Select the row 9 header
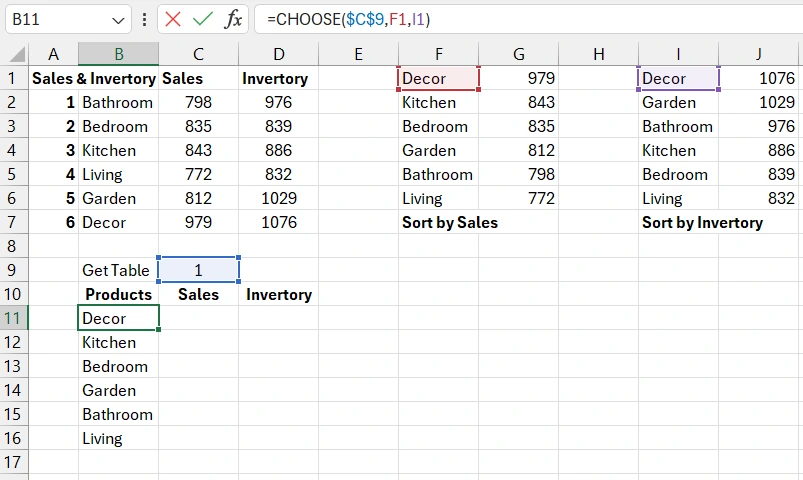This screenshot has height=480, width=803. click(x=14, y=270)
